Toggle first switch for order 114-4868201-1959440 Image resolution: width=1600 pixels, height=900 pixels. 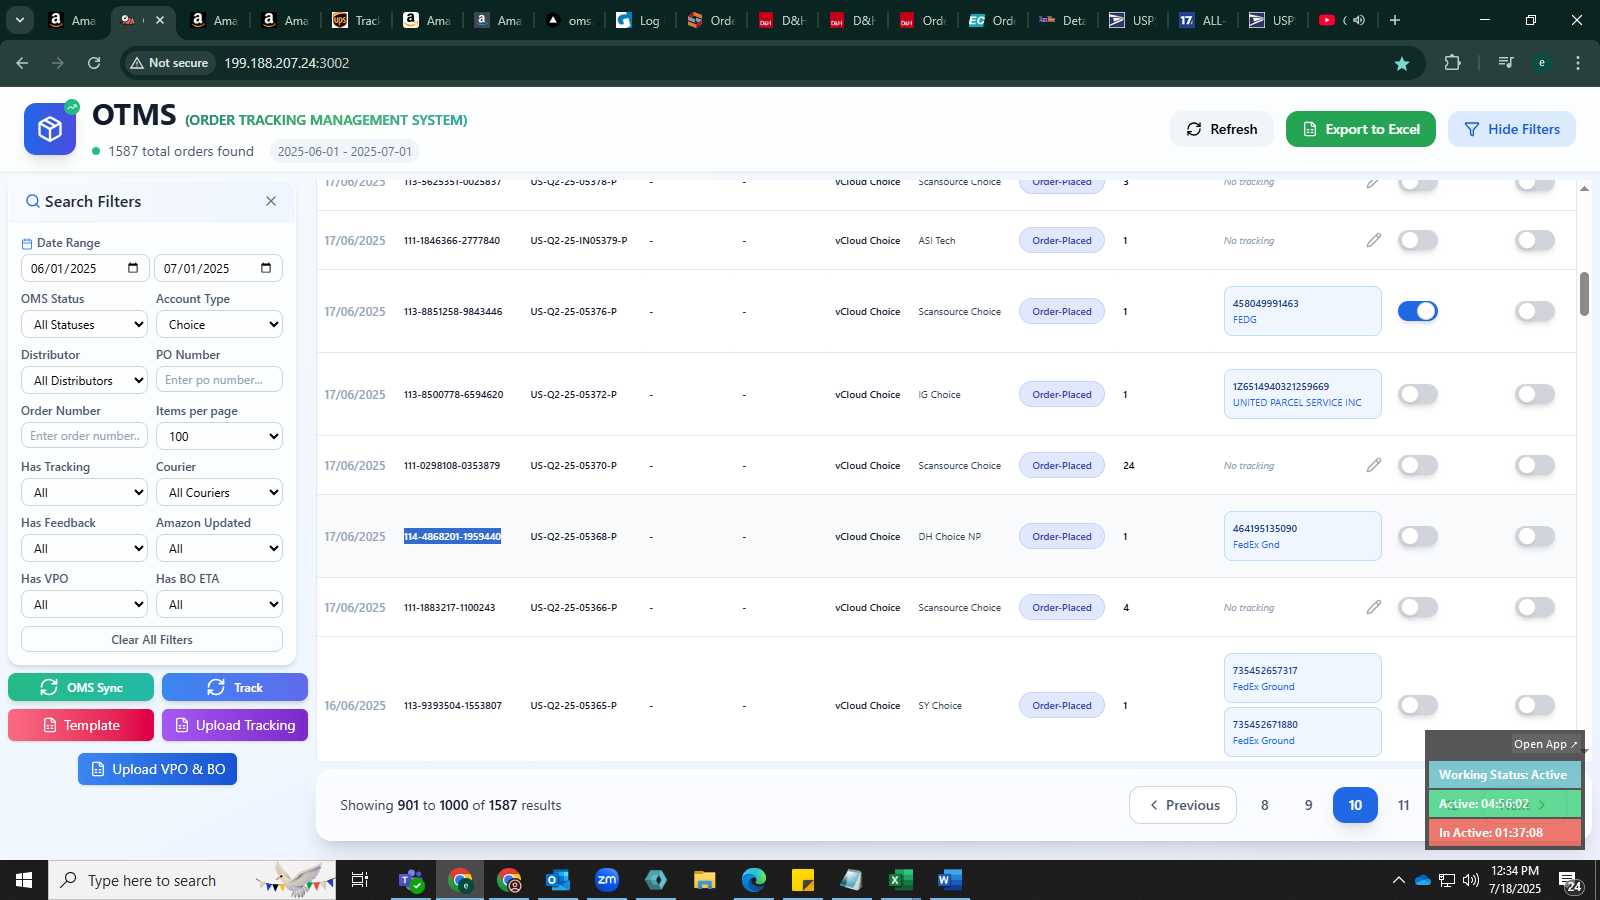pos(1418,536)
